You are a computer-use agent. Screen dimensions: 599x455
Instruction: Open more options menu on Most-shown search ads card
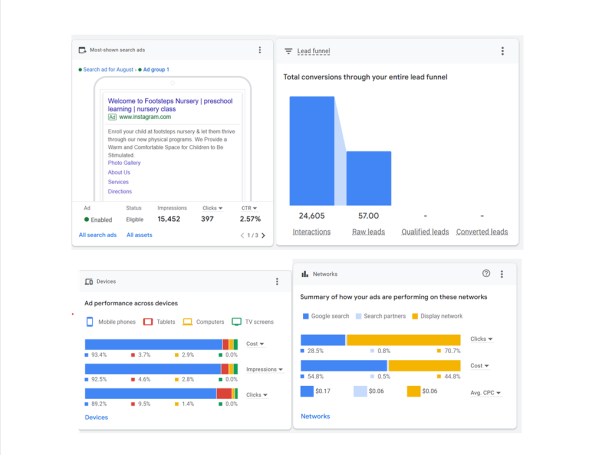coord(260,50)
